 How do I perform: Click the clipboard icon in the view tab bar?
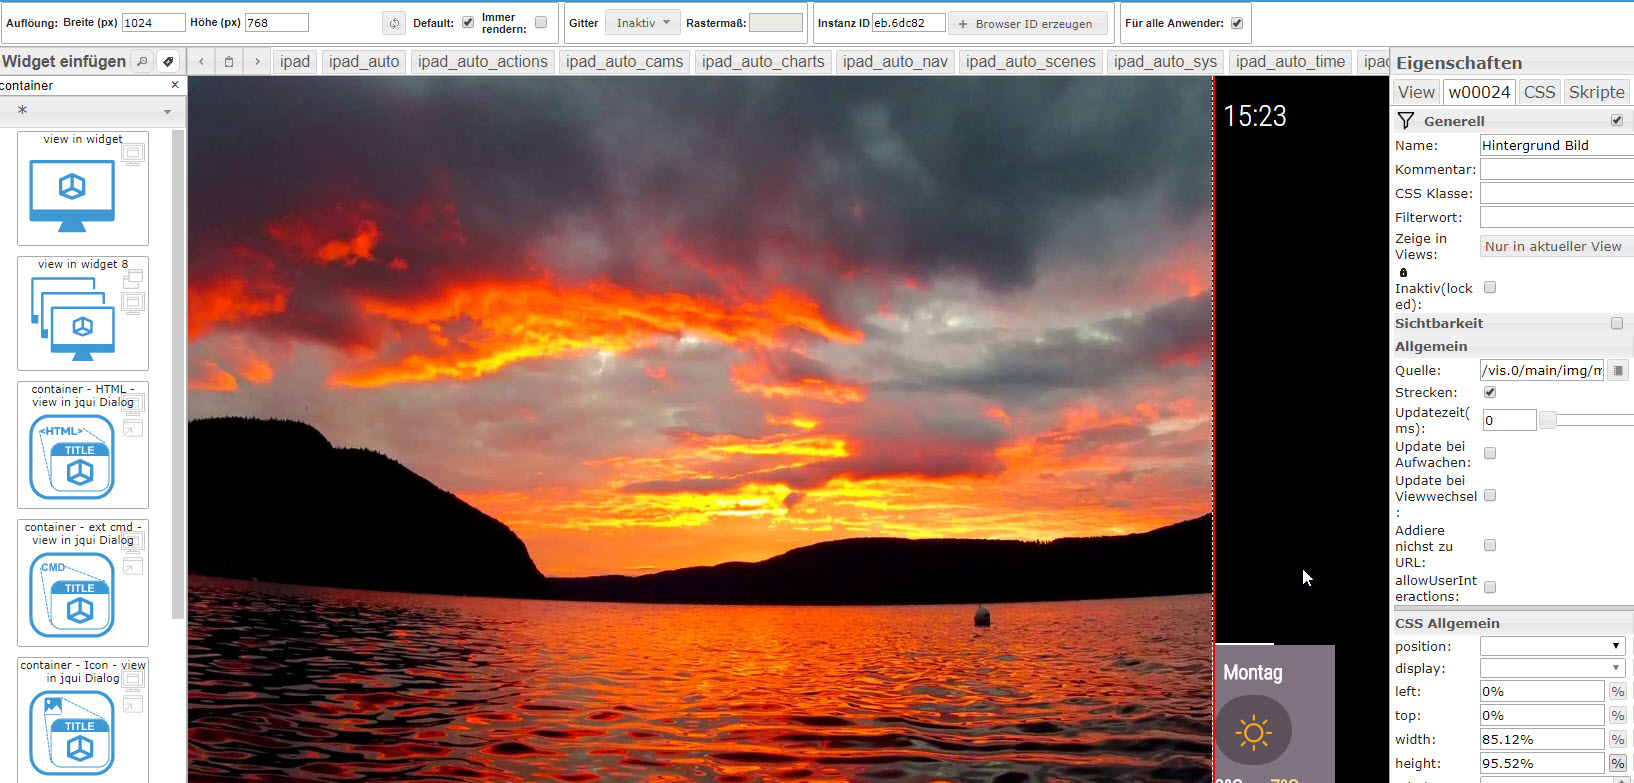pyautogui.click(x=229, y=62)
